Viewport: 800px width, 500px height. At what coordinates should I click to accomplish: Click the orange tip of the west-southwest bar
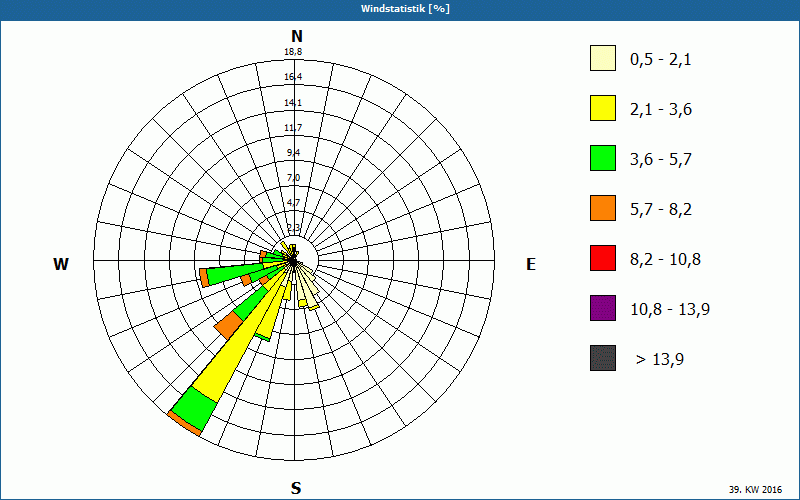tap(204, 278)
